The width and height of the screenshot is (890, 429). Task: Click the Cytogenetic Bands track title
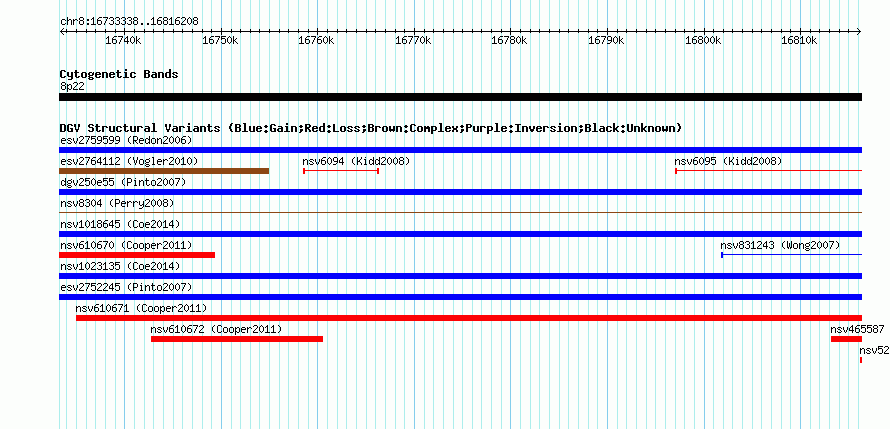pyautogui.click(x=119, y=74)
